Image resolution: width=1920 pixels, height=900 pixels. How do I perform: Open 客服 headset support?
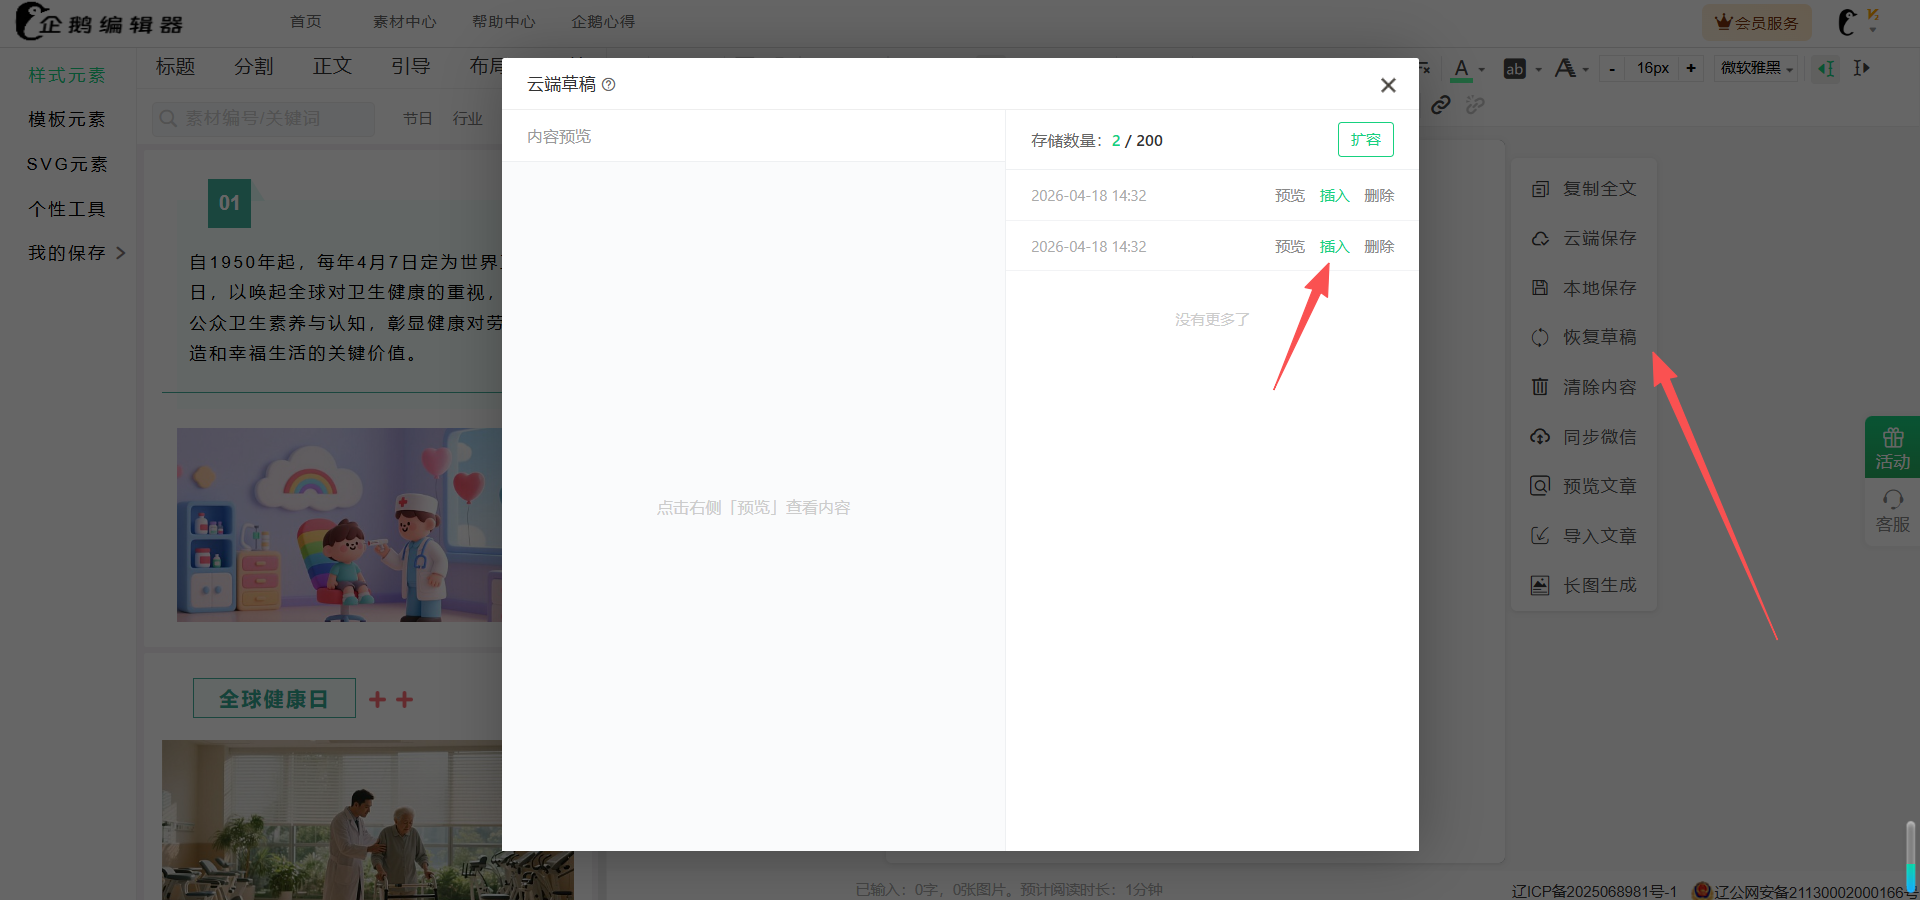(x=1892, y=511)
